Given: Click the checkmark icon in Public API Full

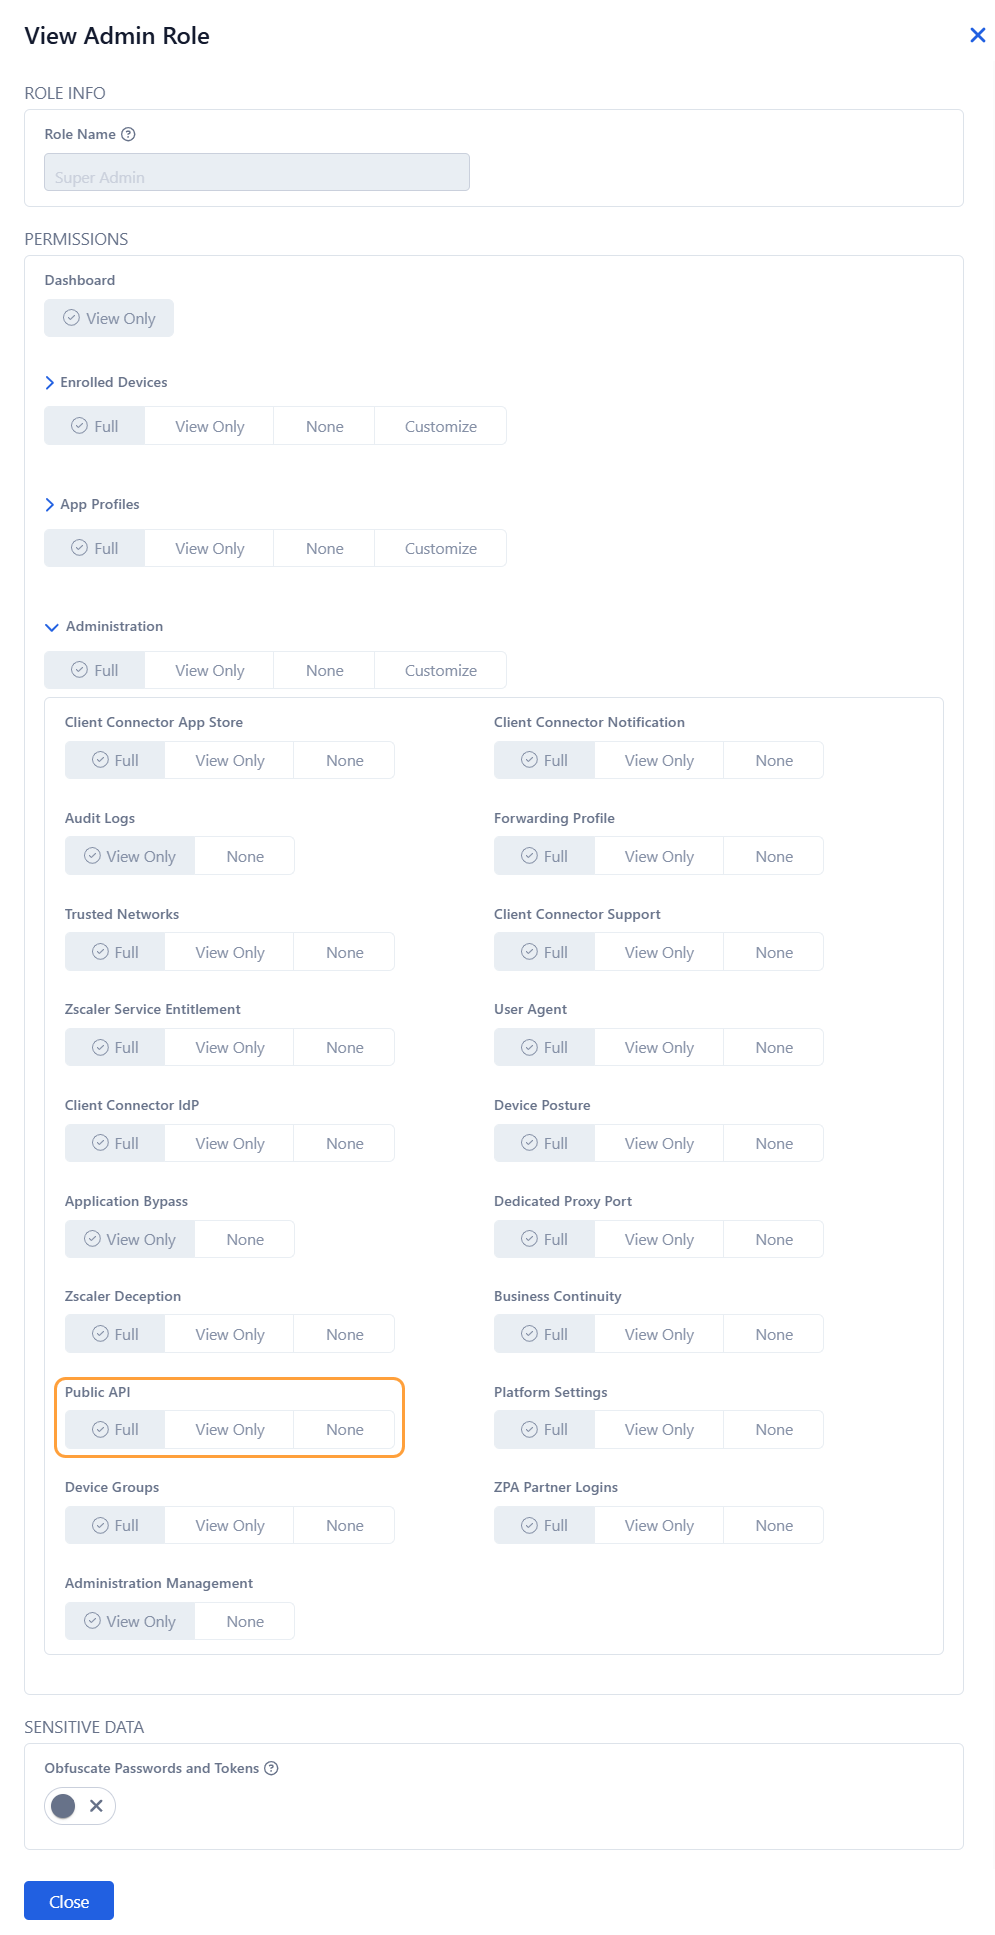Looking at the screenshot, I should (x=100, y=1430).
